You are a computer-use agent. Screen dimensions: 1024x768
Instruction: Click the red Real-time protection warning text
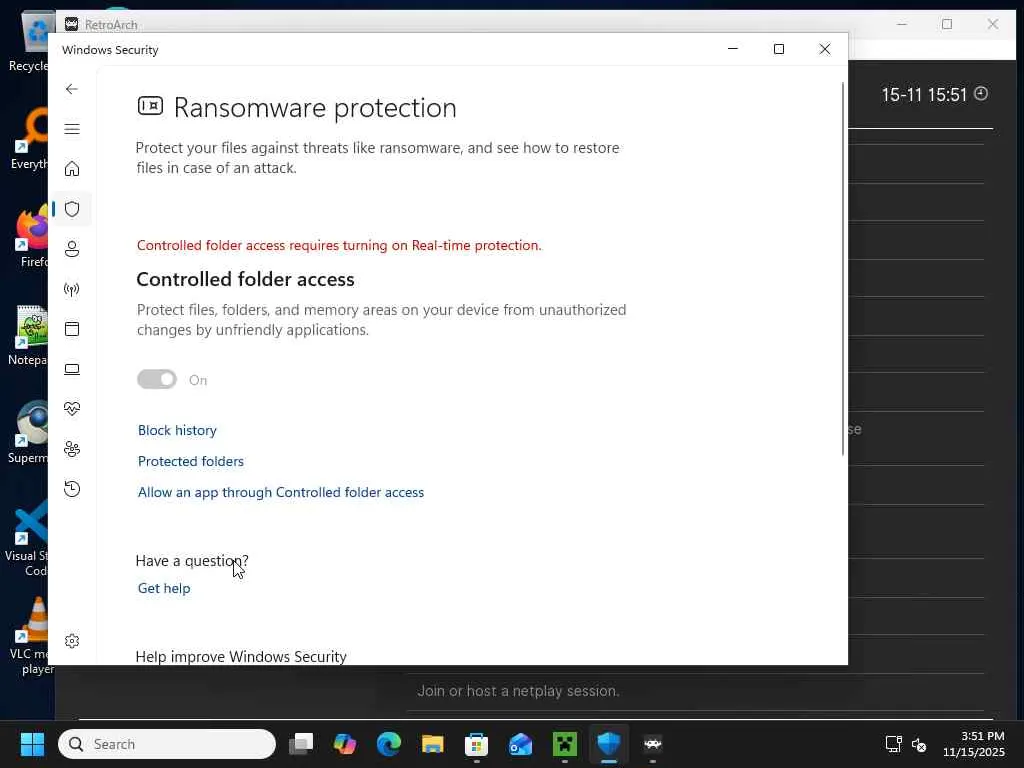[x=339, y=246]
